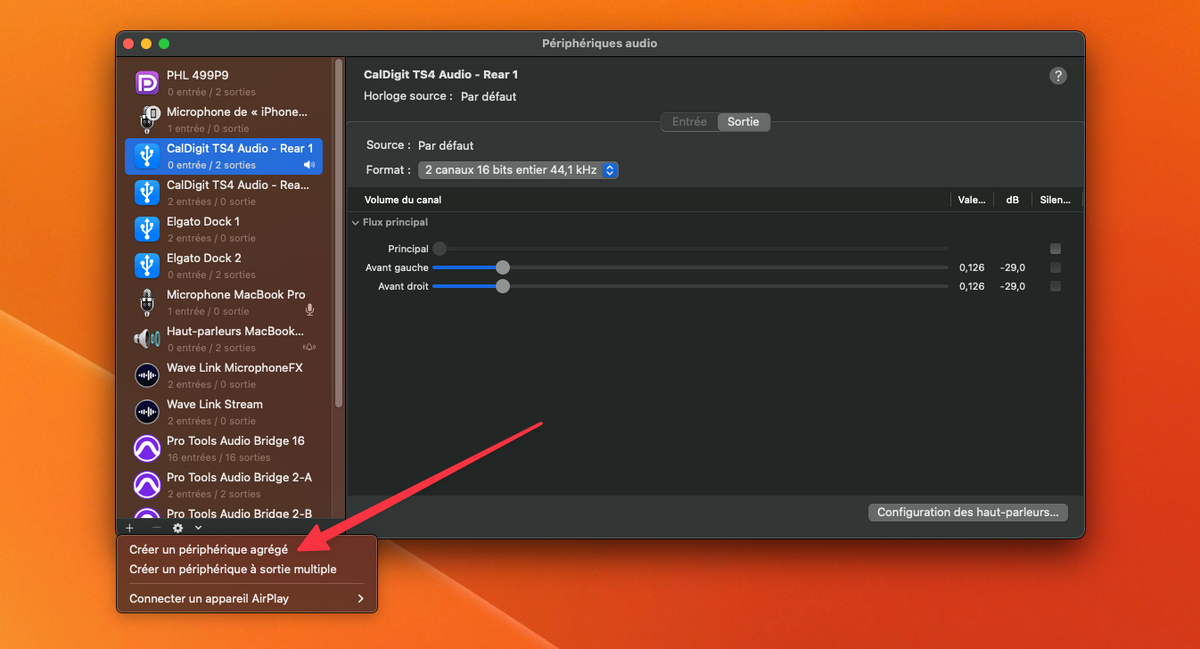Expand the Connecter un appareil AirPlay submenu arrow

pyautogui.click(x=361, y=599)
